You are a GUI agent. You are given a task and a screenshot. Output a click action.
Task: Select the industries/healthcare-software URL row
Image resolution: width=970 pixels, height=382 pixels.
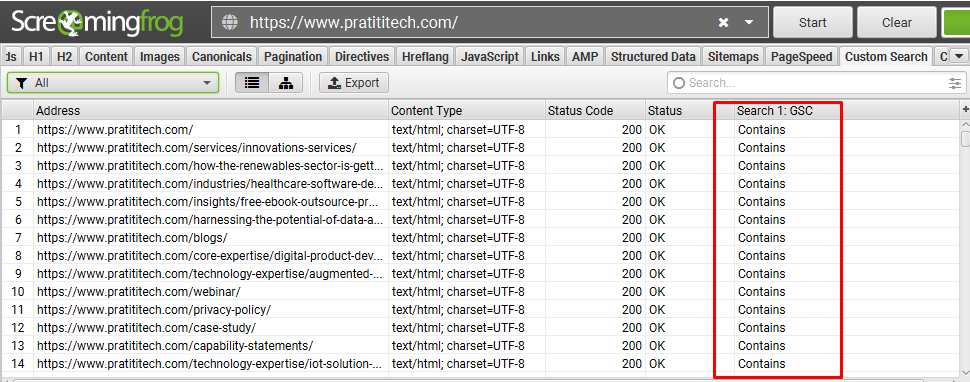point(210,184)
